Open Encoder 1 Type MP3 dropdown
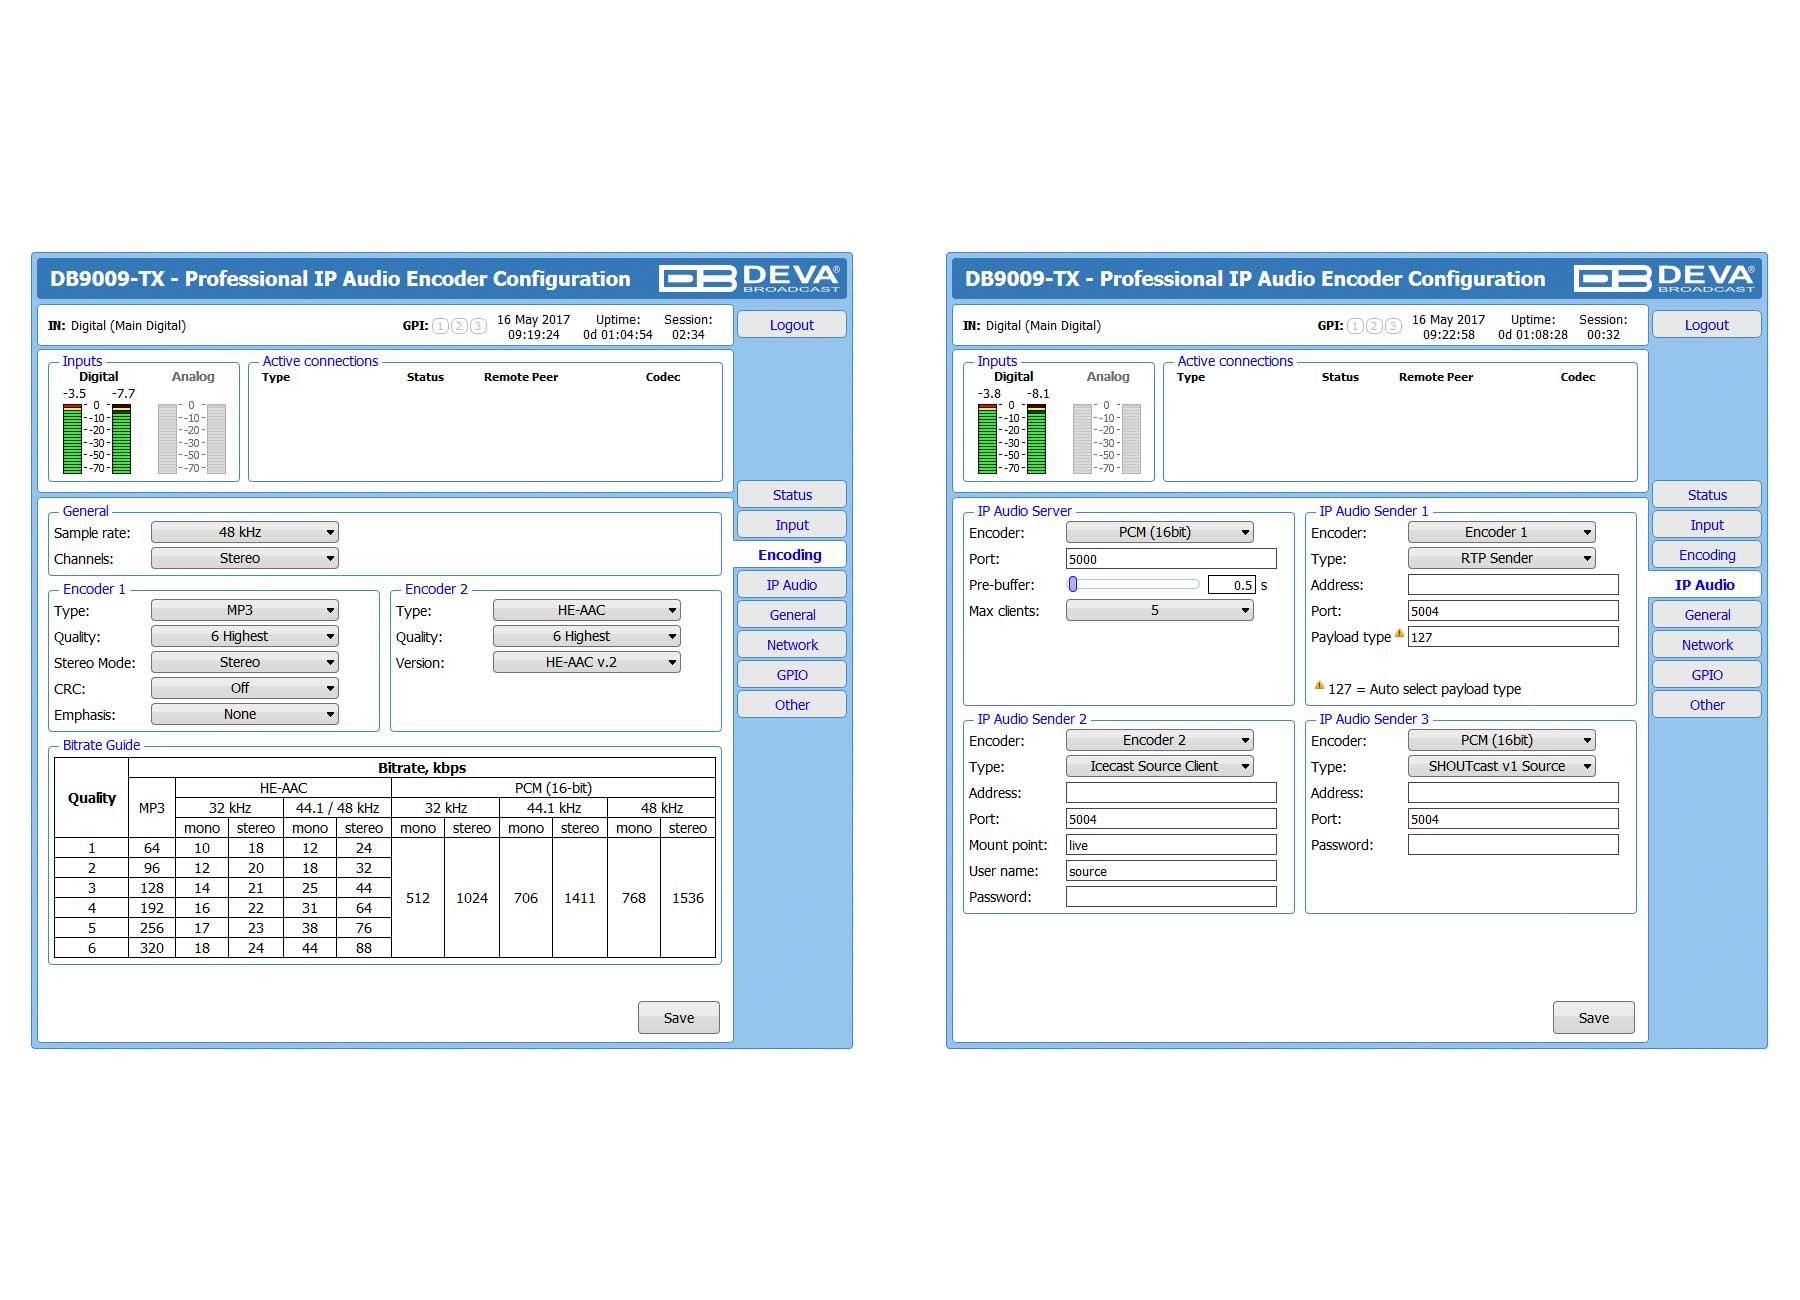This screenshot has width=1800, height=1300. [245, 610]
